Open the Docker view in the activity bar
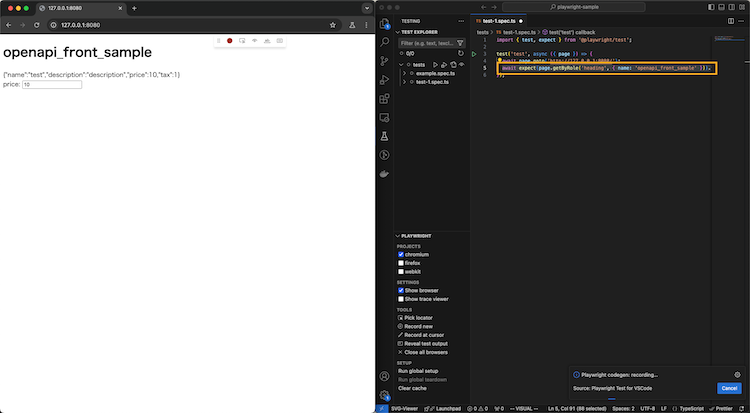750x413 pixels. pos(384,174)
